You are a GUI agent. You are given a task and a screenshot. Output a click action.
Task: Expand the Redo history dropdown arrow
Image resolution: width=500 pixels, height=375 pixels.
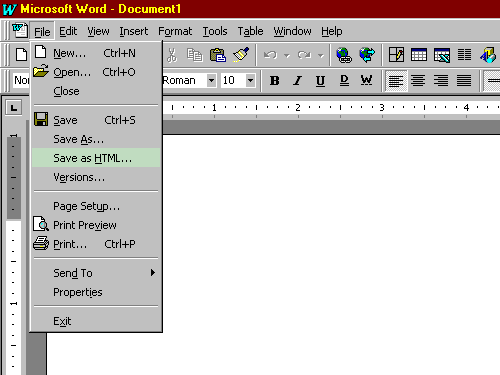point(321,55)
